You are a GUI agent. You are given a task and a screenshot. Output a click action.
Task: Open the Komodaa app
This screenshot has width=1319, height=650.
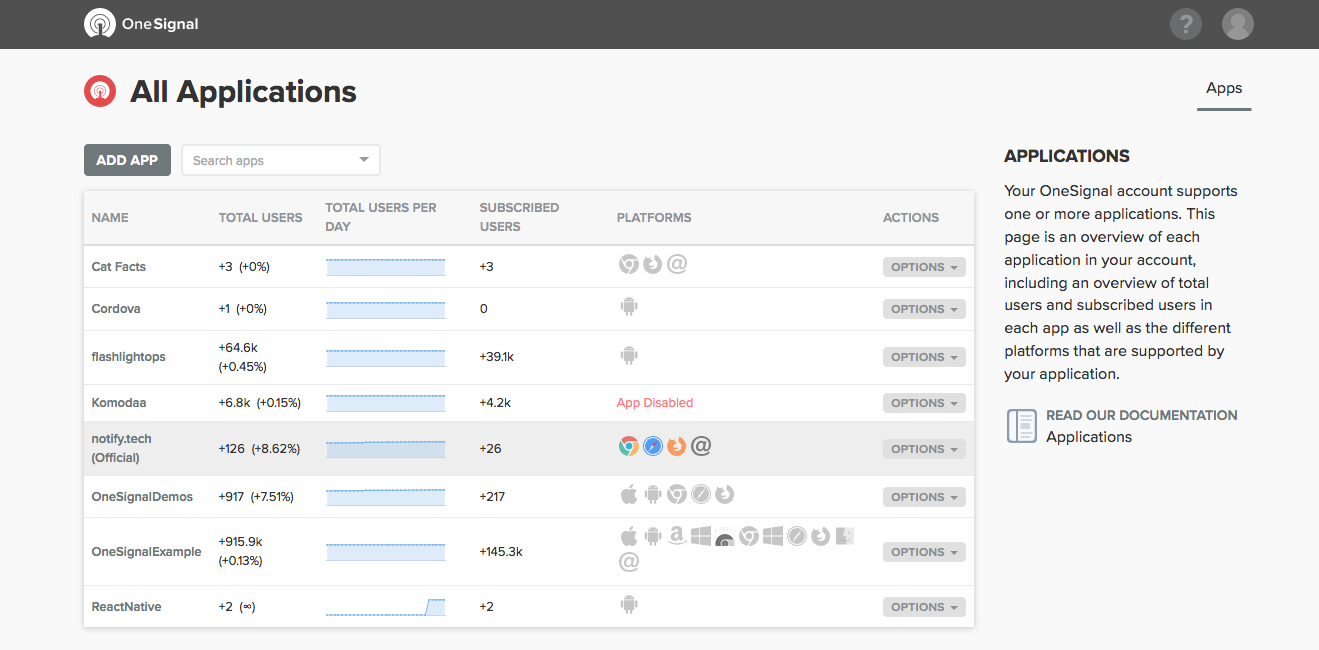pos(118,403)
